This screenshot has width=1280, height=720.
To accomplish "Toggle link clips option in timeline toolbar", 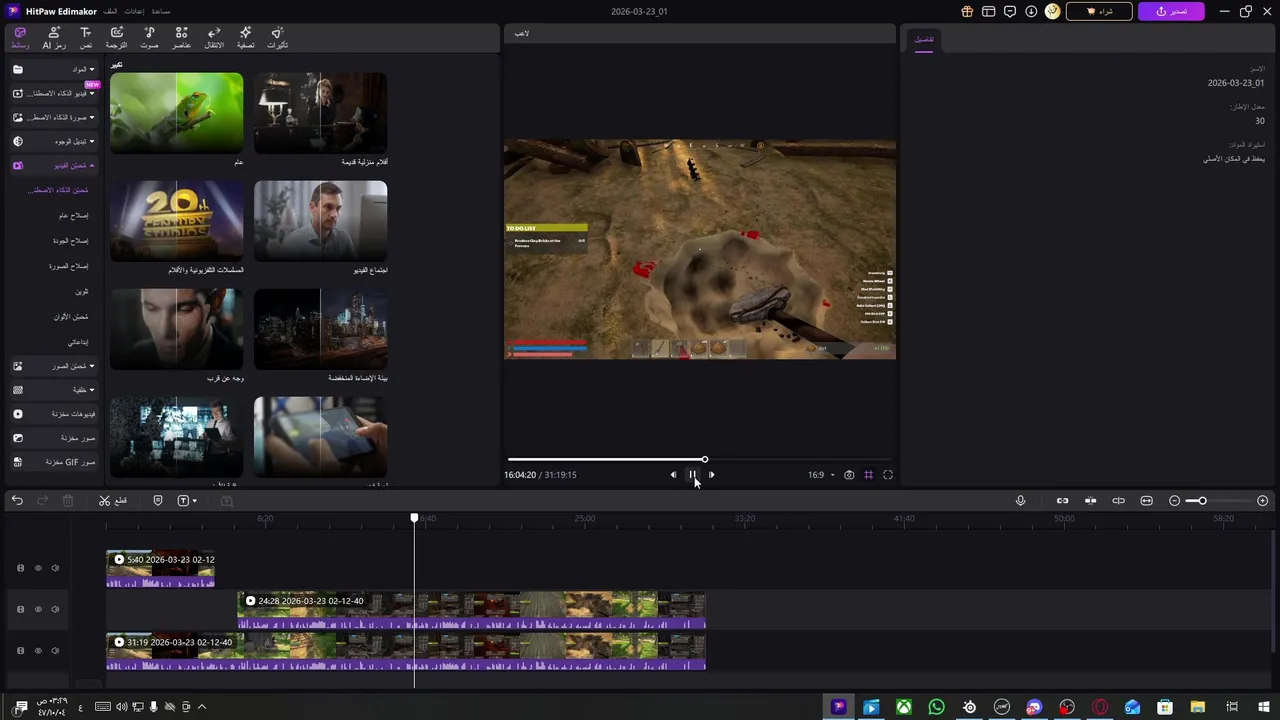I will (x=1062, y=500).
